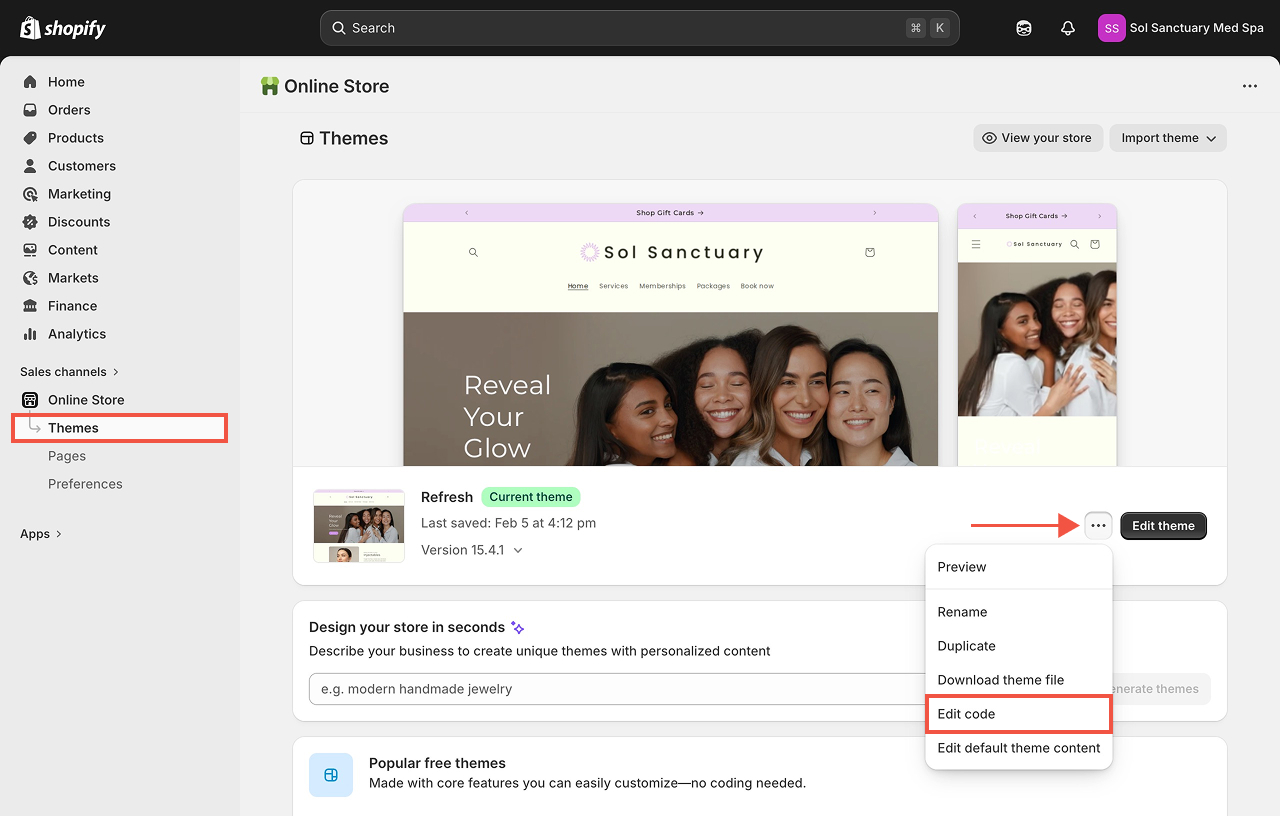Viewport: 1280px width, 816px height.
Task: Open the Sidekick assistant icon in top bar
Action: tap(1024, 28)
